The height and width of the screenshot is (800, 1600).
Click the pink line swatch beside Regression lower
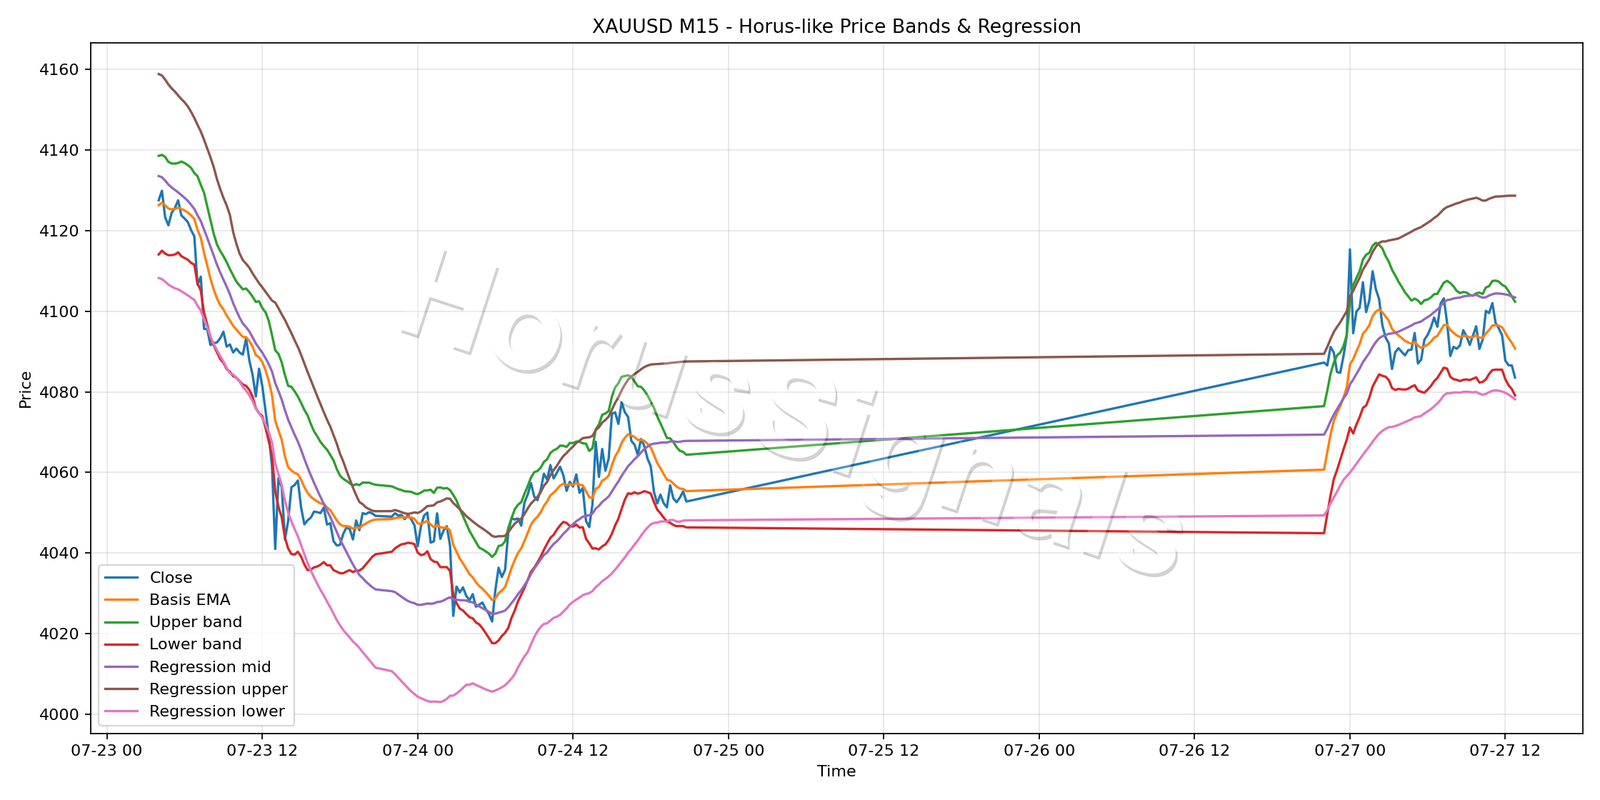click(122, 712)
